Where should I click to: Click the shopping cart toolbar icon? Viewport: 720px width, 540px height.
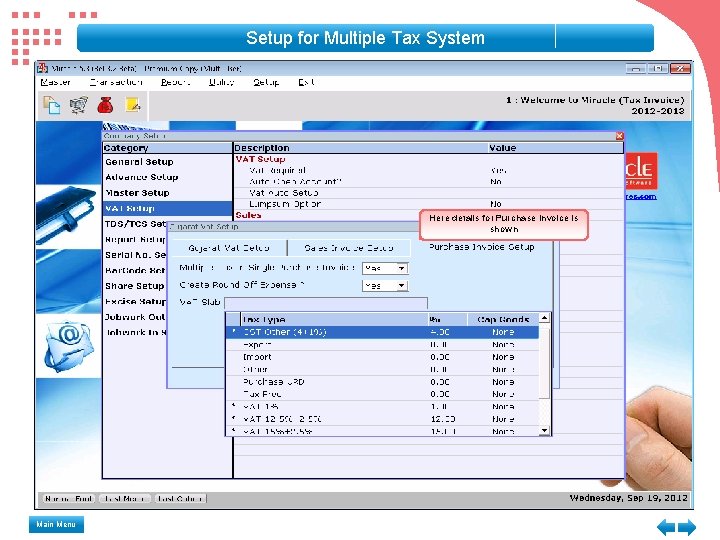[79, 105]
